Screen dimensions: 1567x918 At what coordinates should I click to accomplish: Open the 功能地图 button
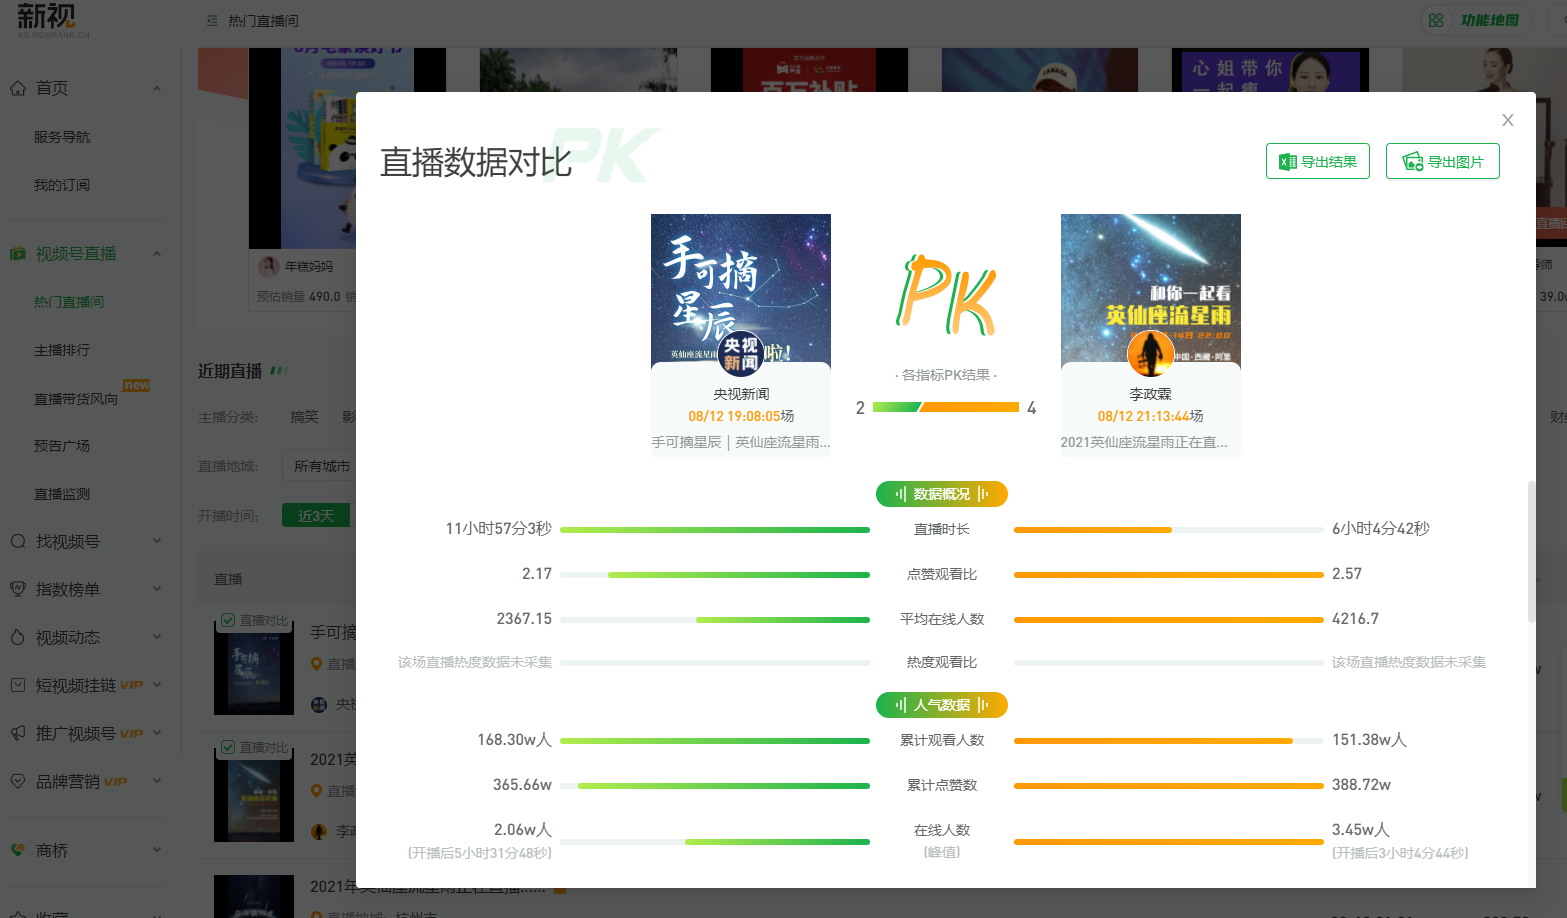click(x=1476, y=20)
